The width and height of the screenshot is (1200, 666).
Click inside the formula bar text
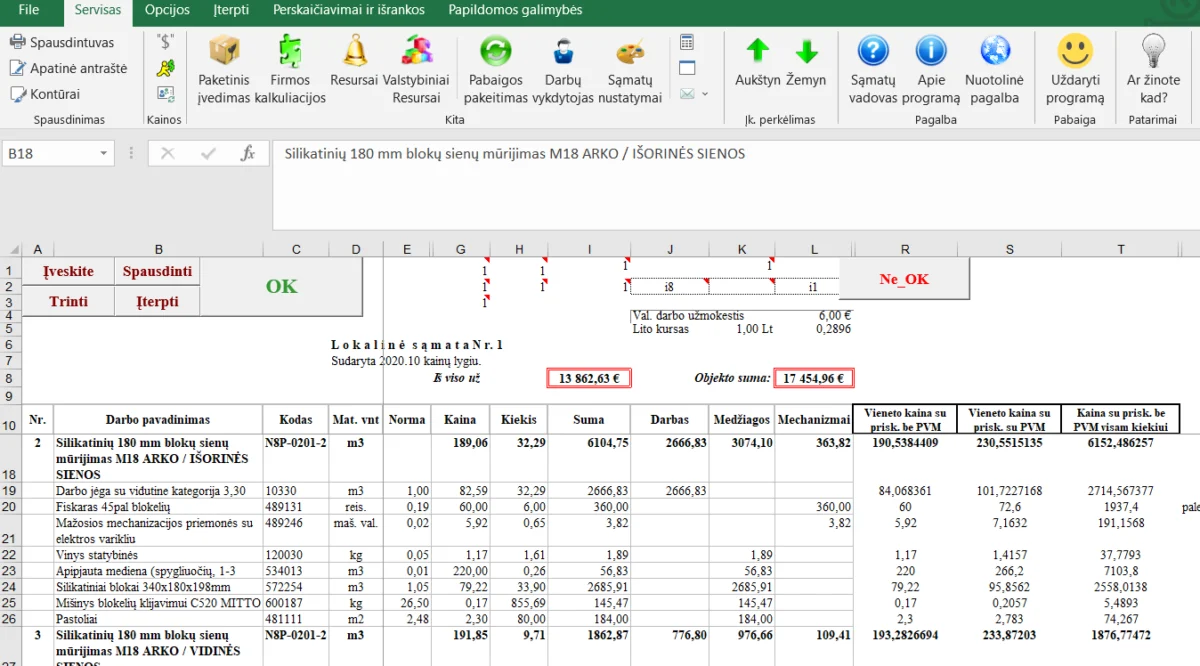pyautogui.click(x=514, y=154)
